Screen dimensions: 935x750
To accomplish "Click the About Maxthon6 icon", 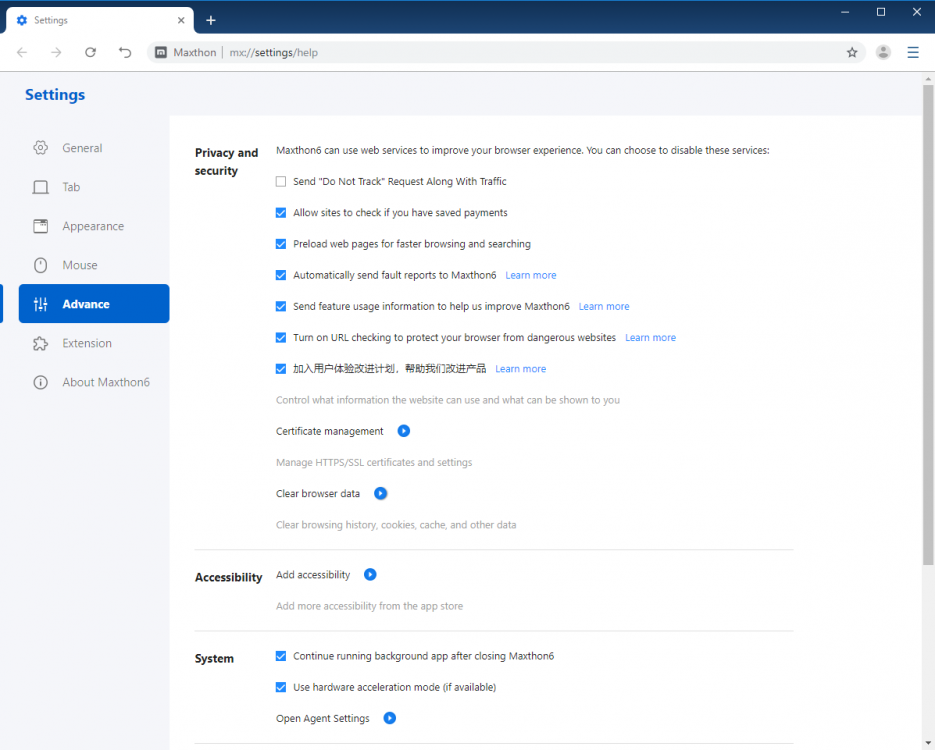I will coord(41,381).
